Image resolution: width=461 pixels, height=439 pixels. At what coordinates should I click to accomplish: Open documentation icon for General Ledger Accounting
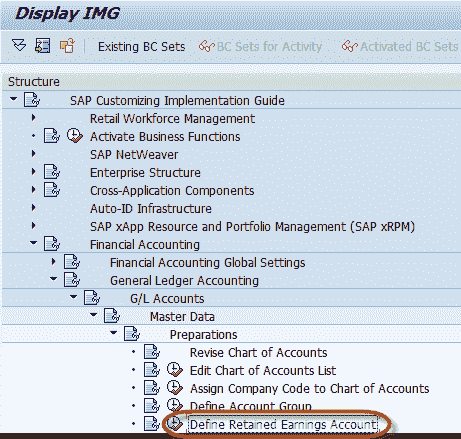pyautogui.click(x=72, y=280)
